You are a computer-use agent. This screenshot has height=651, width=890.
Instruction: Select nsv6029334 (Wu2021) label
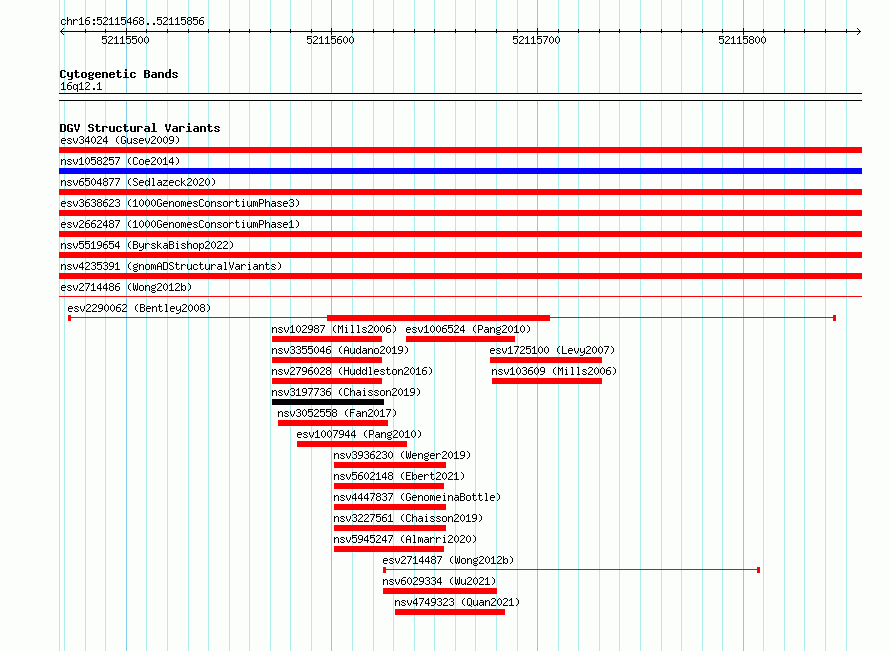[x=439, y=581]
